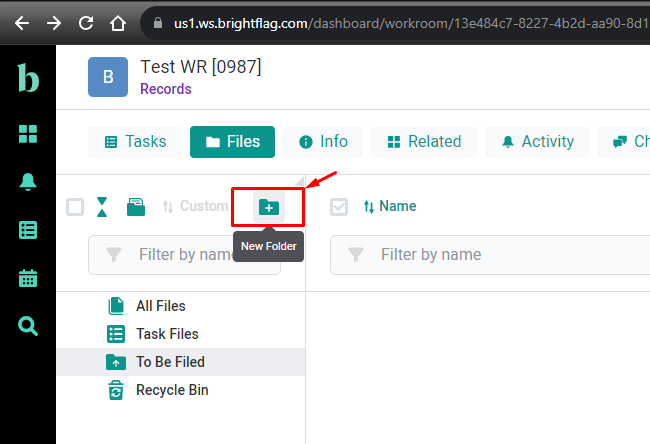
Task: Toggle the folder panel select-all checkbox
Action: (x=75, y=207)
